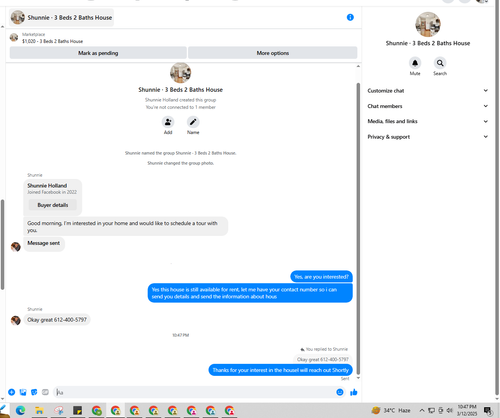Screen dimensions: 500x418
Task: Edit the group name with the pencil icon
Action: coord(193,122)
